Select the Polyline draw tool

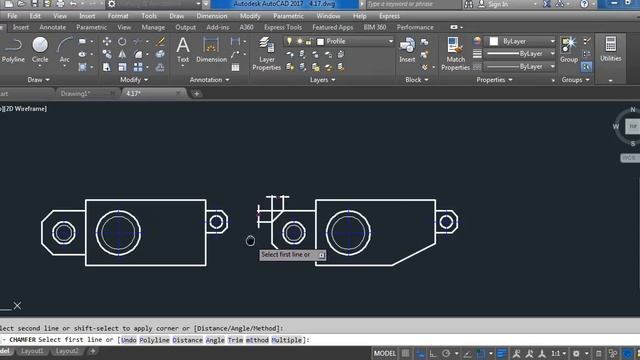click(x=13, y=49)
